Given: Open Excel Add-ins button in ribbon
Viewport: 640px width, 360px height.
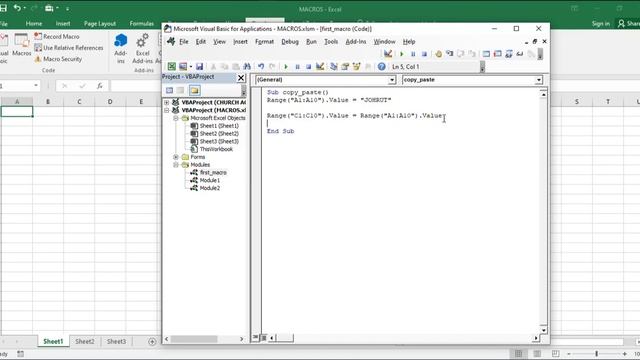Looking at the screenshot, I should click(142, 49).
